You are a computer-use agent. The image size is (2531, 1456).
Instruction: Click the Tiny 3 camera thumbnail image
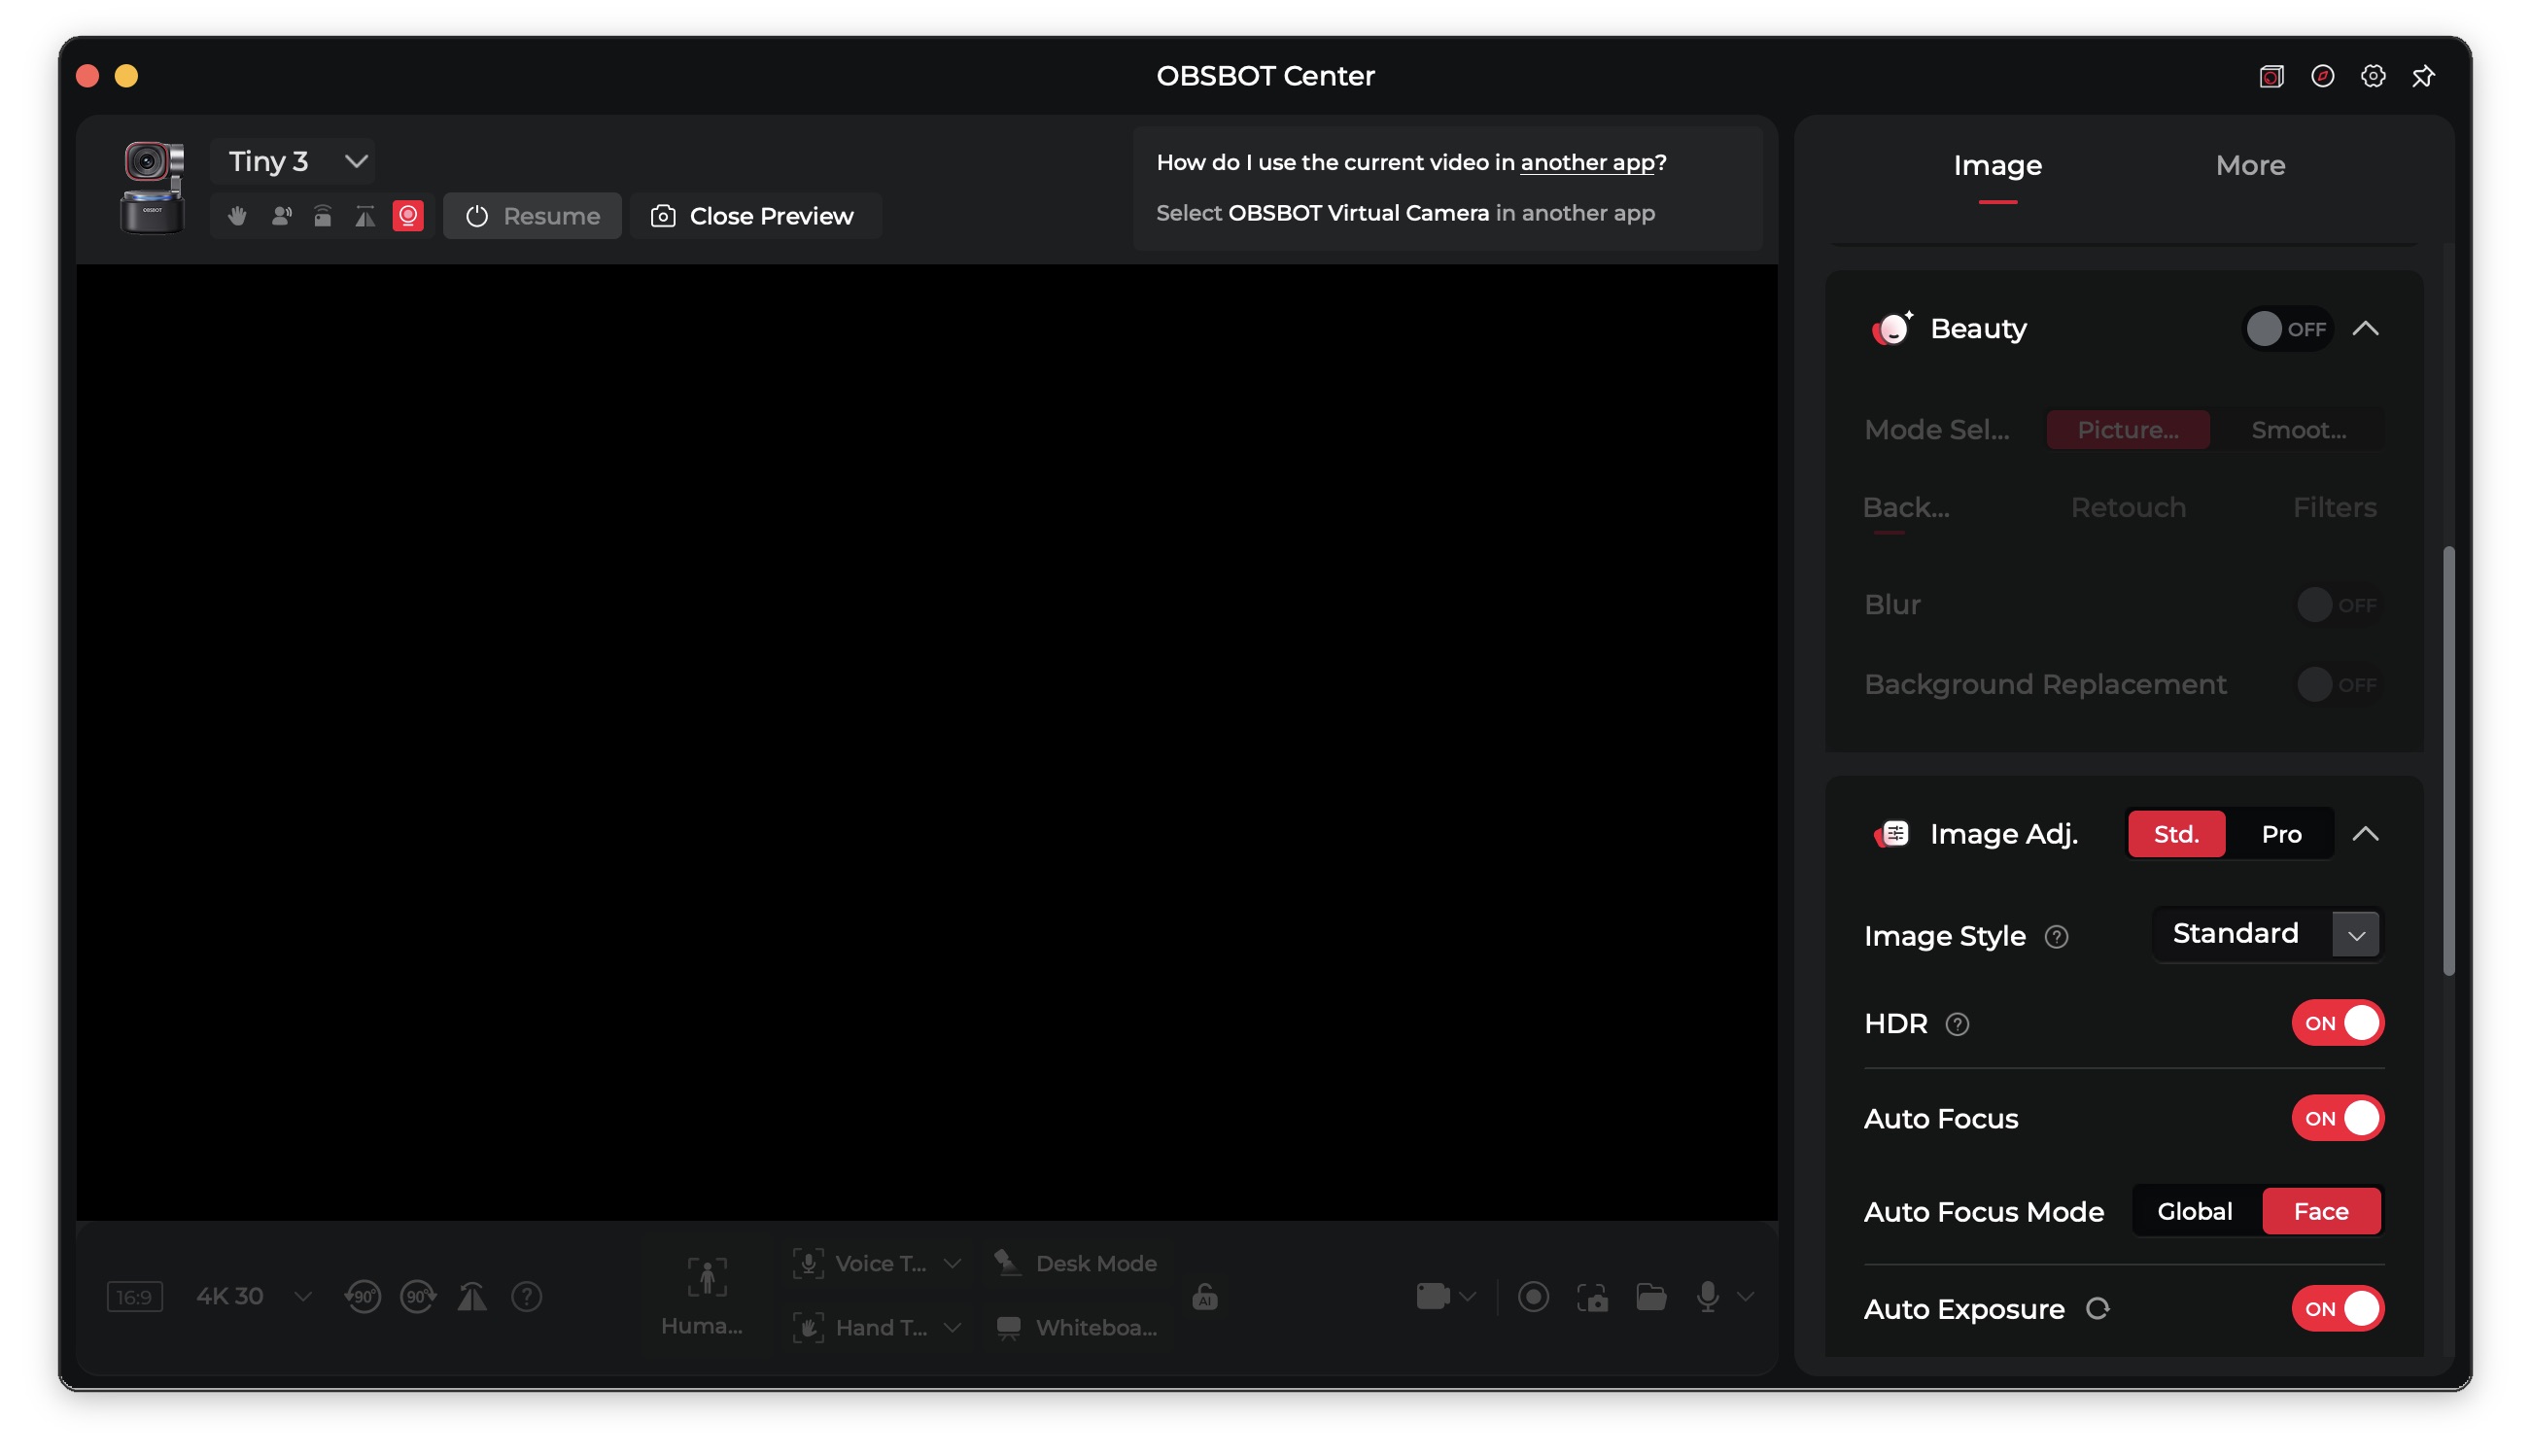click(x=152, y=187)
